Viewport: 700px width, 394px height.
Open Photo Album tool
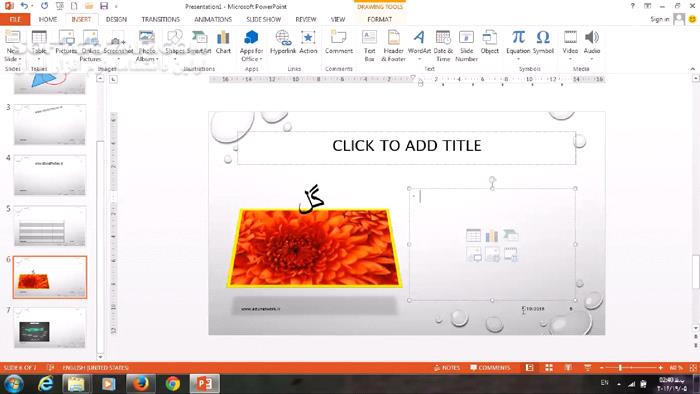[x=147, y=46]
